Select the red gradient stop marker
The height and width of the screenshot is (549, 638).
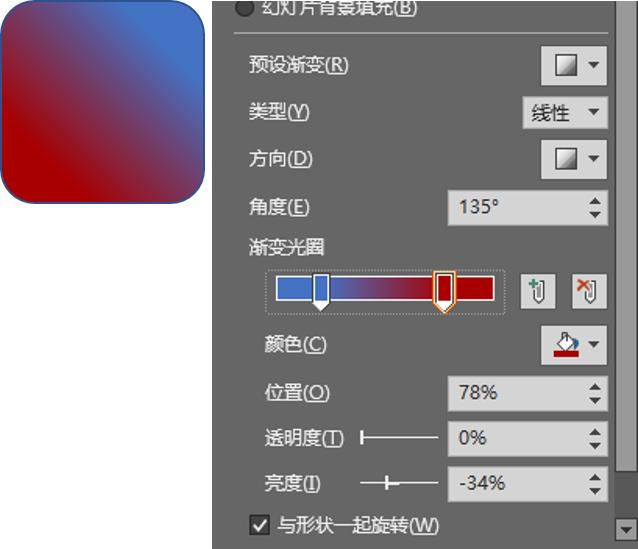tap(444, 292)
